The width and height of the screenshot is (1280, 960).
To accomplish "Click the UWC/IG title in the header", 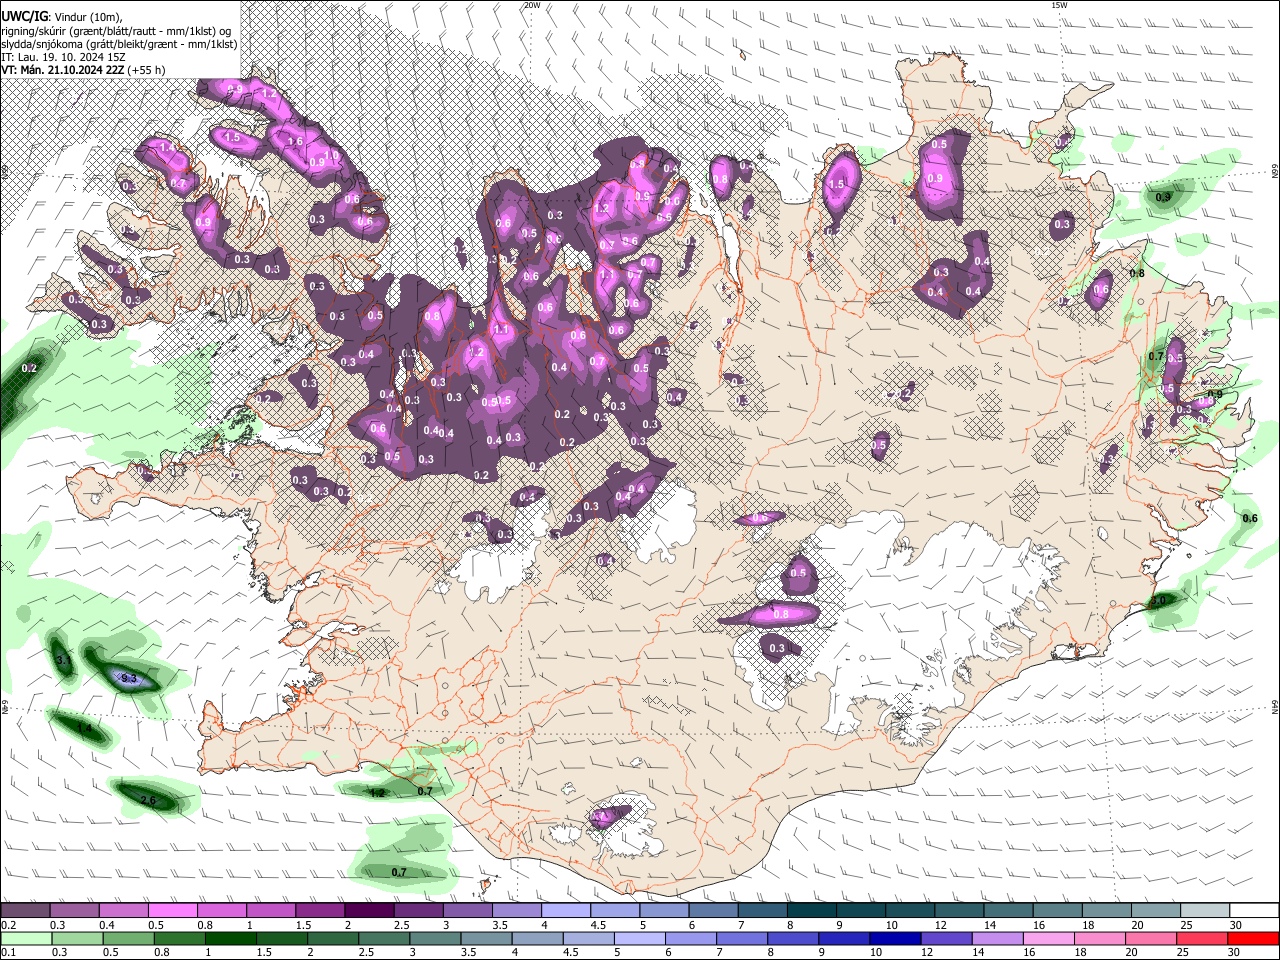I will pyautogui.click(x=23, y=15).
